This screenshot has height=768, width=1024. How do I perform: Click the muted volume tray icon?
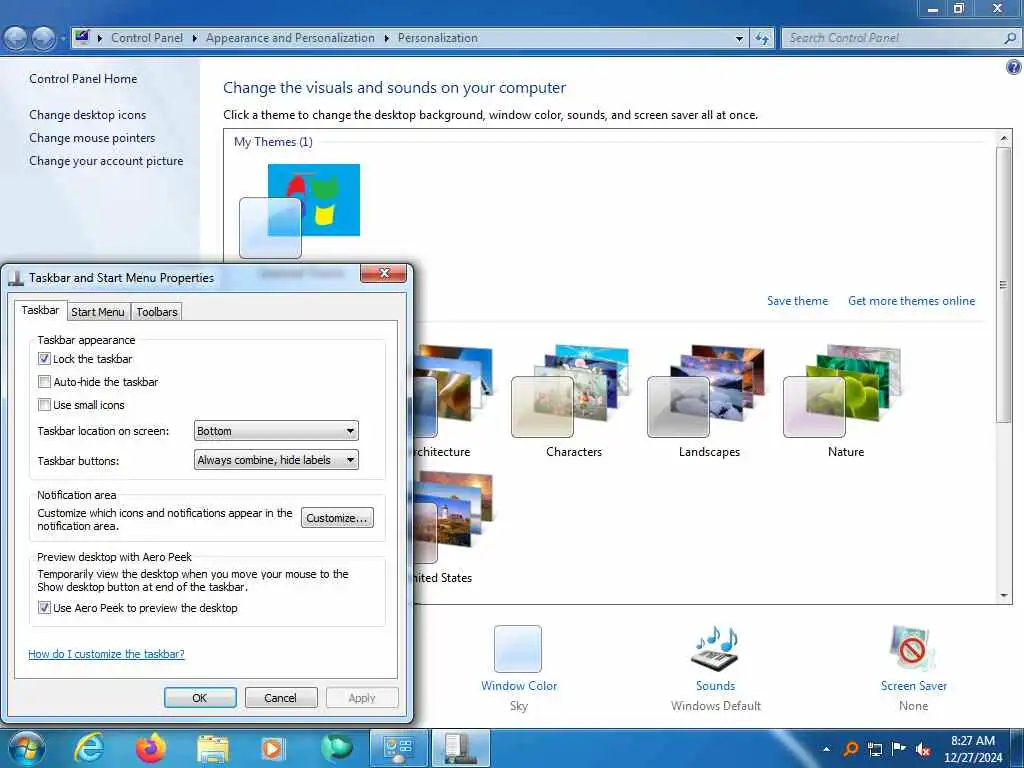coord(923,750)
